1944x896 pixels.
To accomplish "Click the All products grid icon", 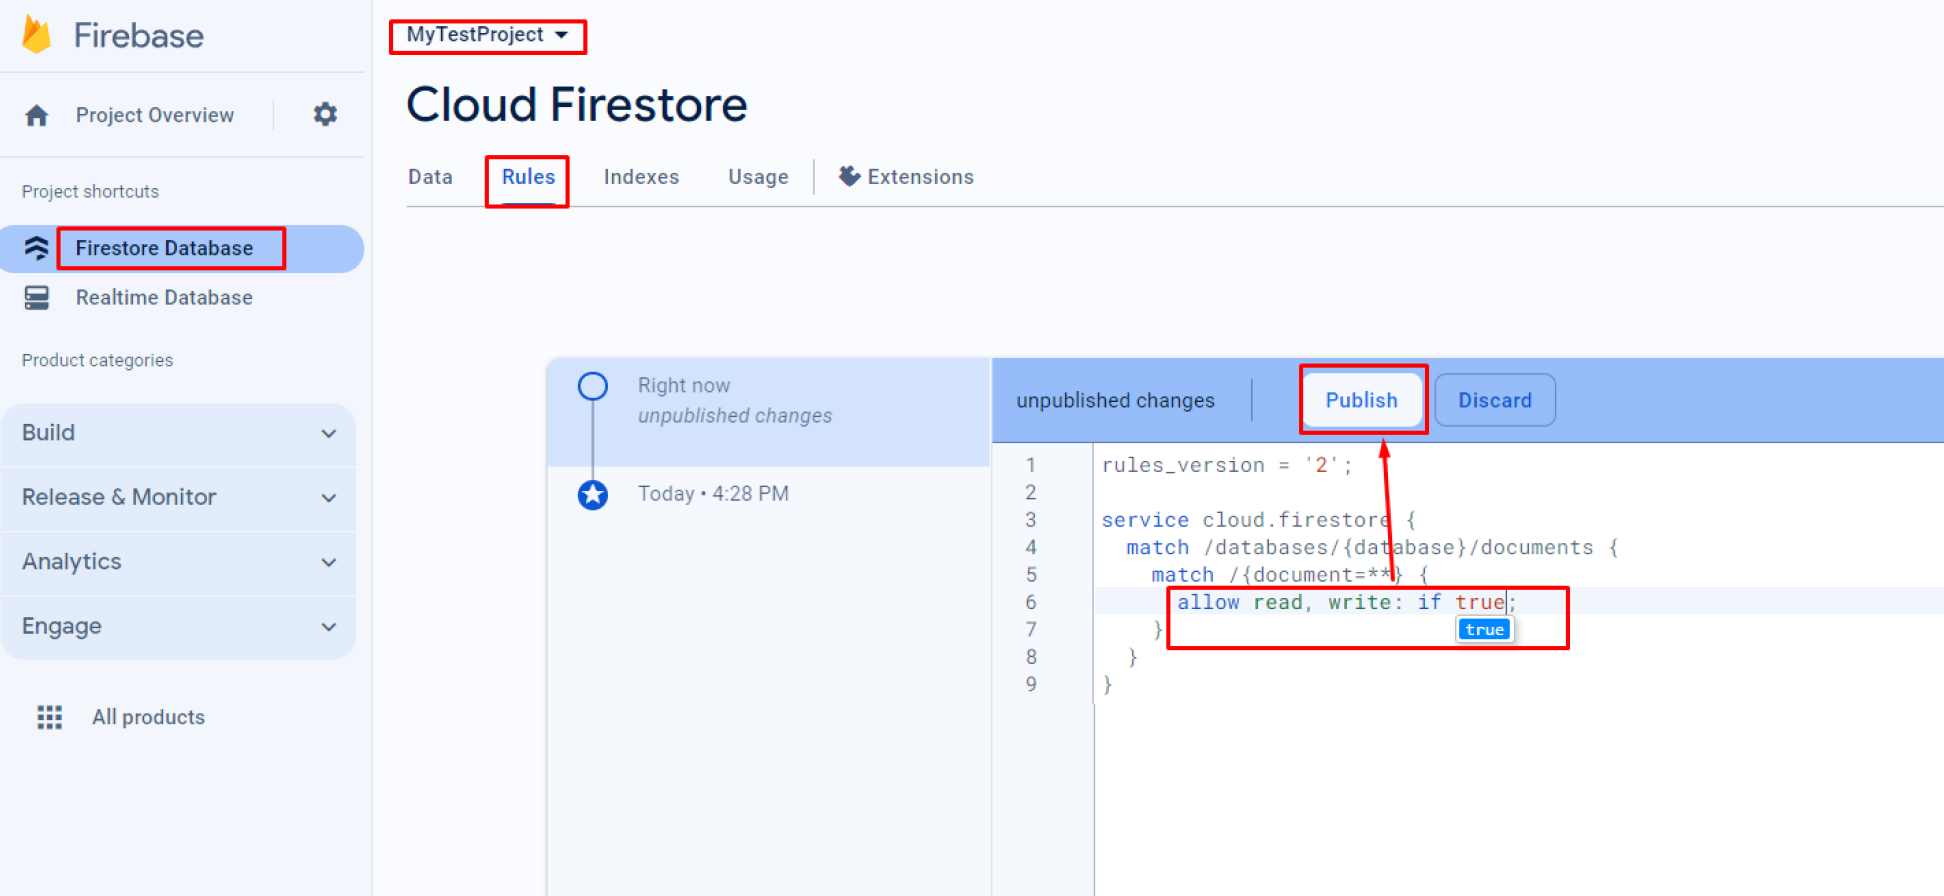I will coord(49,717).
